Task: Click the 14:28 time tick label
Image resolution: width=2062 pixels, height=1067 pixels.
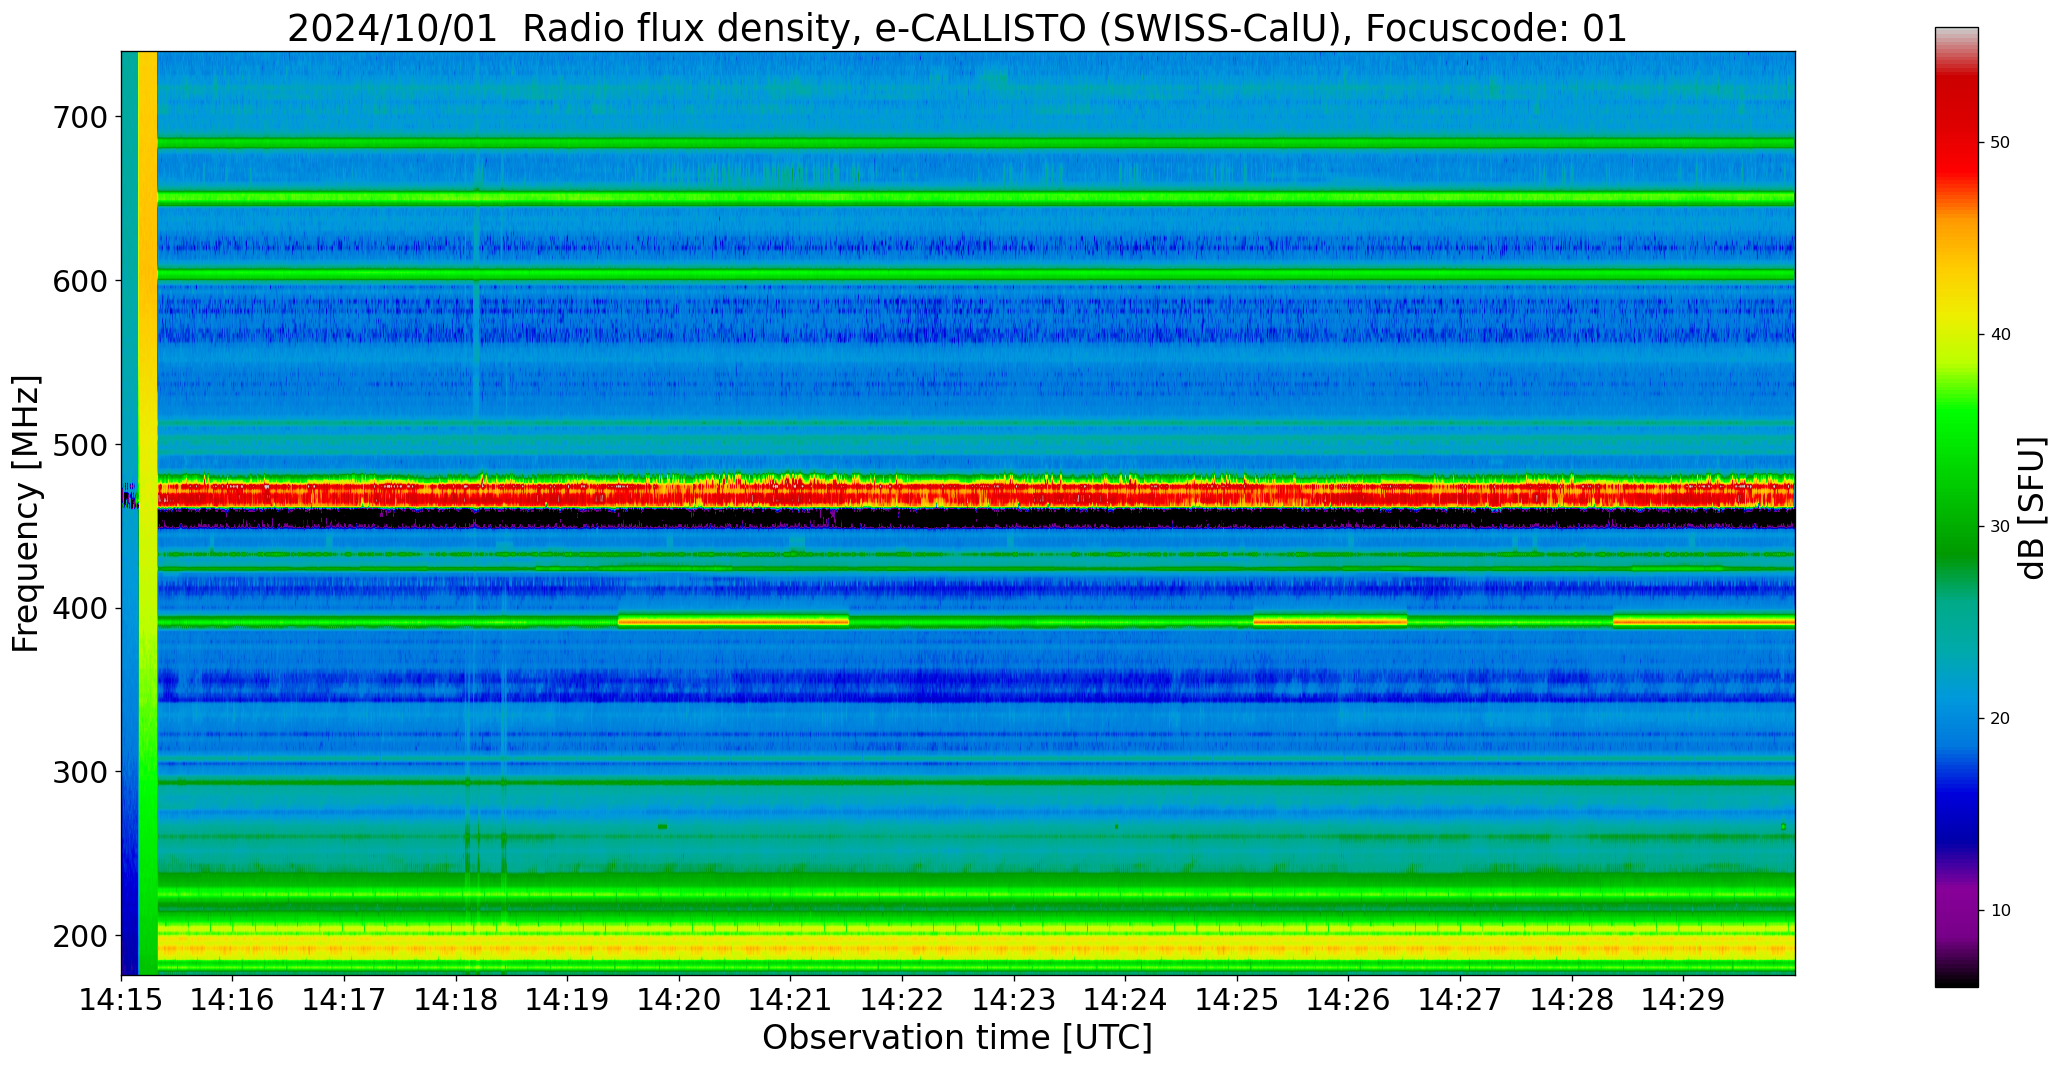Action: [x=1572, y=998]
